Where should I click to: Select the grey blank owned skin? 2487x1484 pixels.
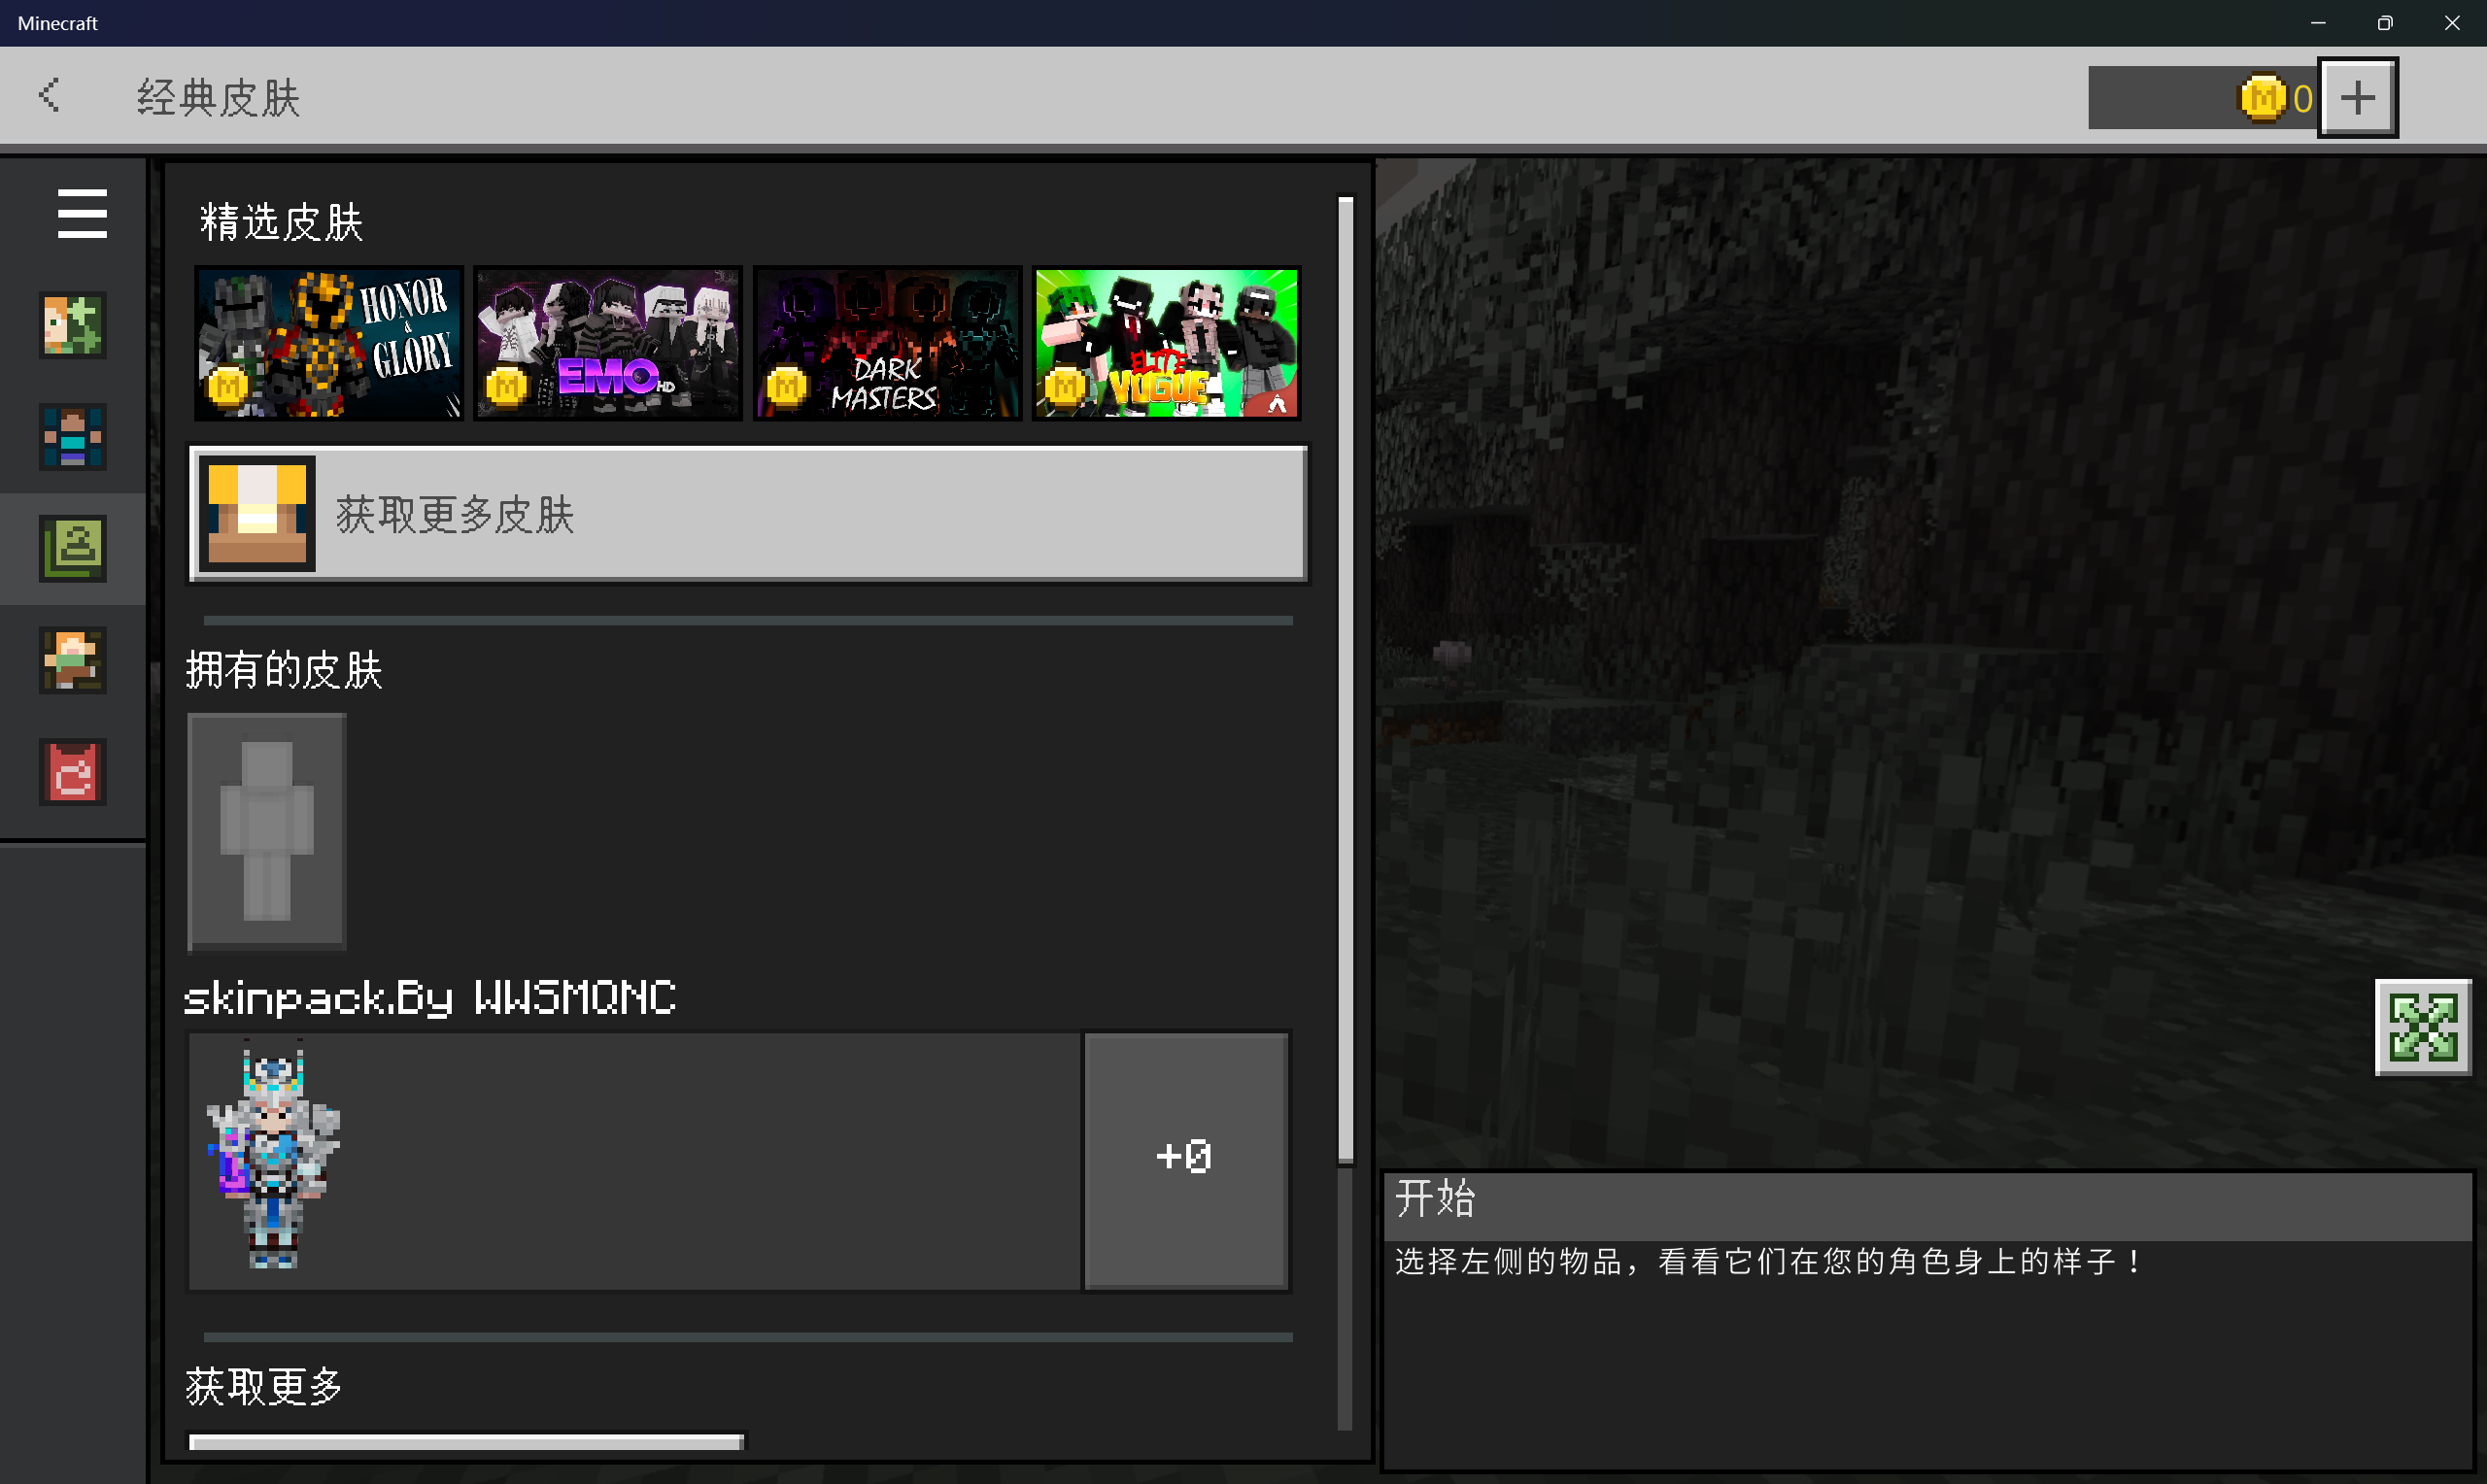tap(267, 830)
